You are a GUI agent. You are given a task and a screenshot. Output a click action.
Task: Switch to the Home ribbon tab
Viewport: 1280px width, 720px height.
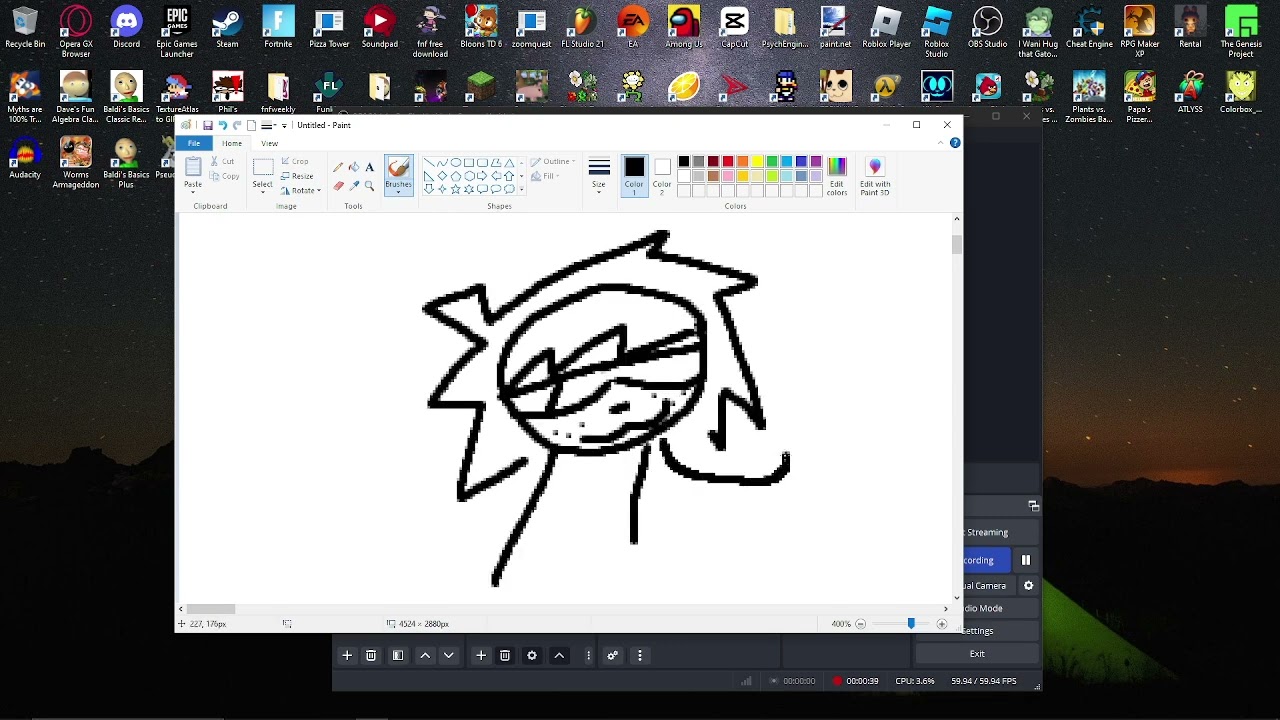[x=232, y=143]
